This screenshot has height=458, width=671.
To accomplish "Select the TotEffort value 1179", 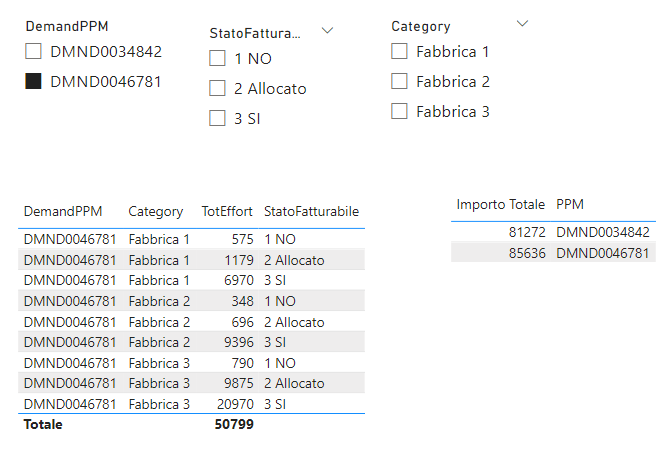I will click(239, 260).
